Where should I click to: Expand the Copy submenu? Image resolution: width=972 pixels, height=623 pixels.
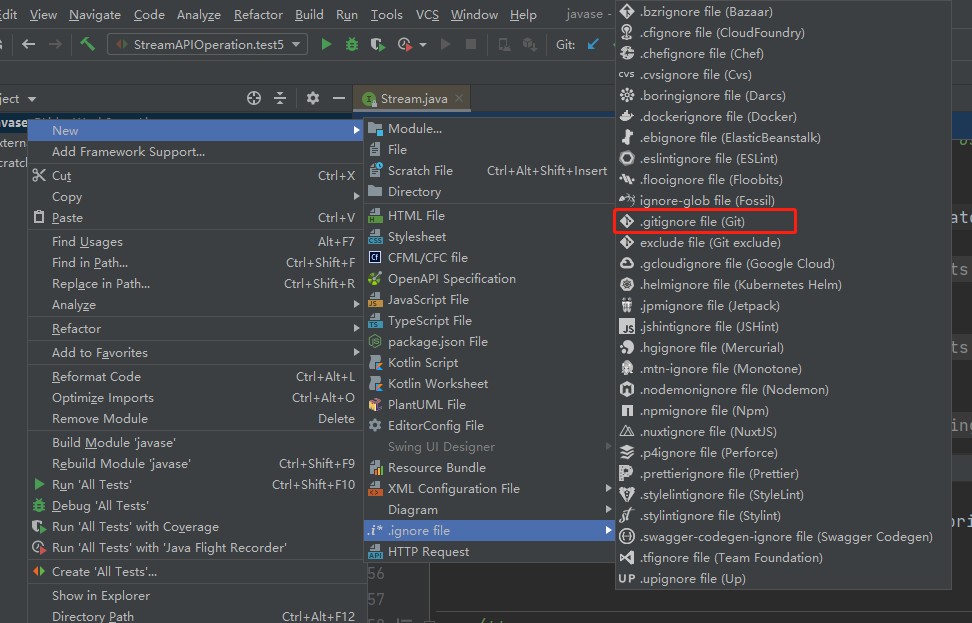pos(195,197)
